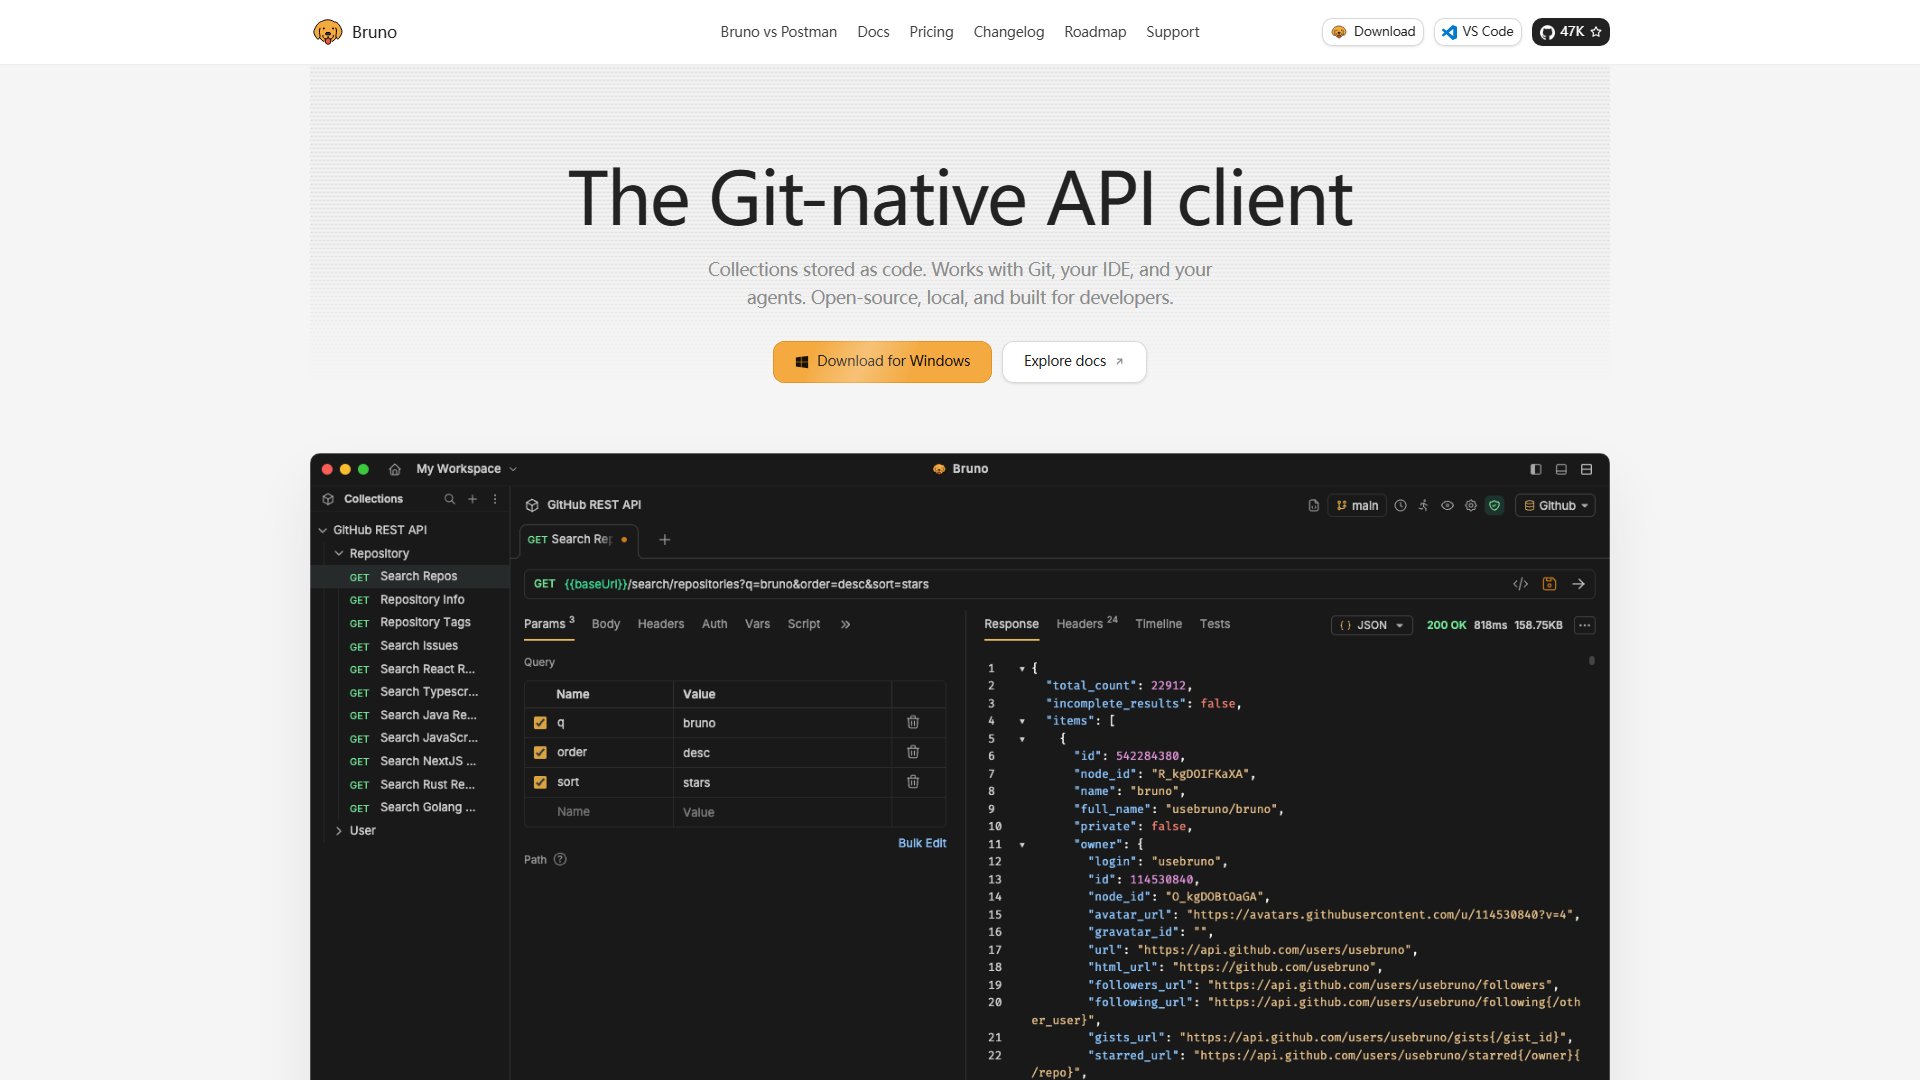Open the Script tab
This screenshot has width=1920, height=1080.
pos(803,624)
